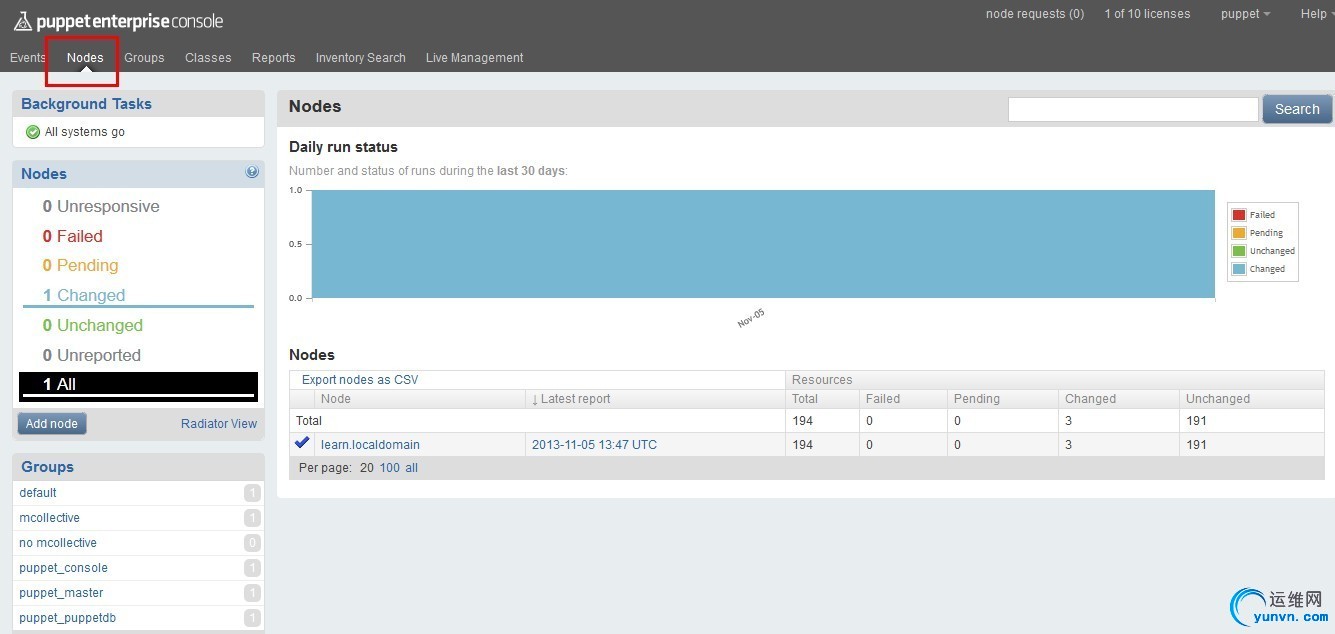Open the Reports tab
The image size is (1335, 634).
pos(273,58)
